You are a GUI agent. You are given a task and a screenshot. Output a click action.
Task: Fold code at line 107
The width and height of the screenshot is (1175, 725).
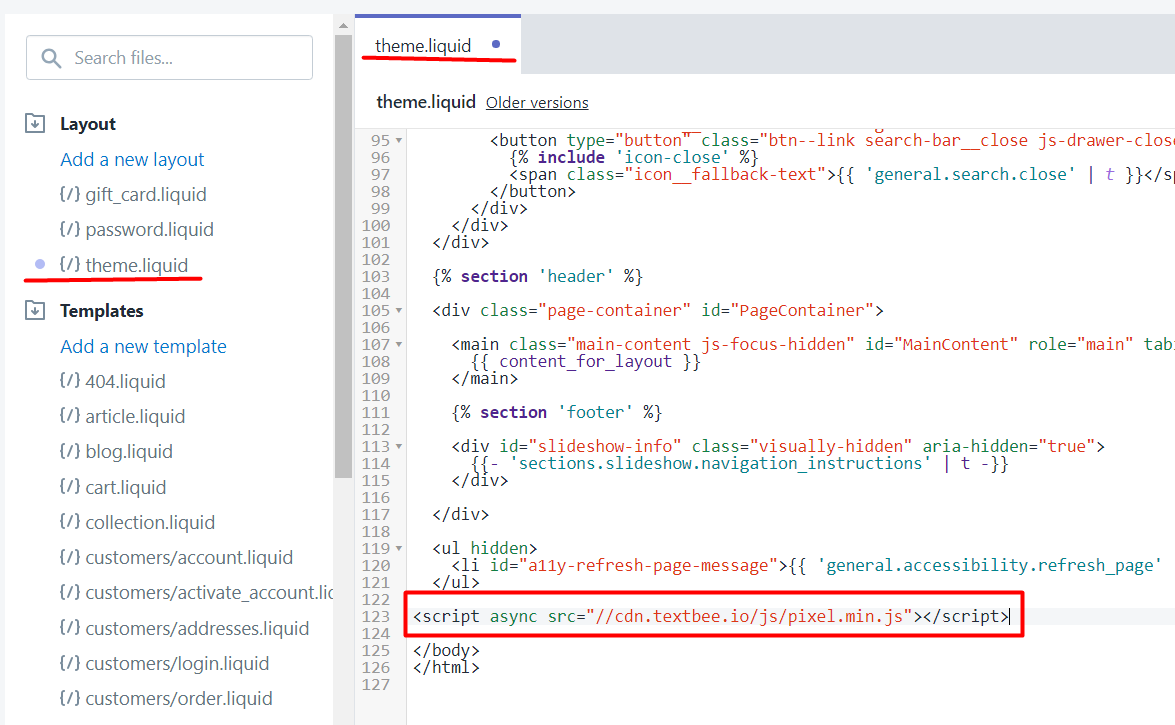pos(399,344)
